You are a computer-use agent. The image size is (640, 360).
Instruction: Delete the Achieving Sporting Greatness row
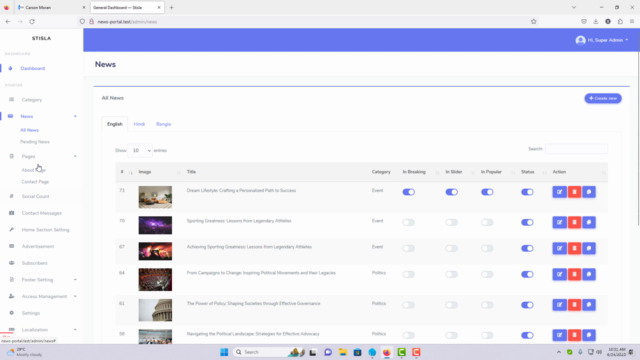click(x=574, y=248)
